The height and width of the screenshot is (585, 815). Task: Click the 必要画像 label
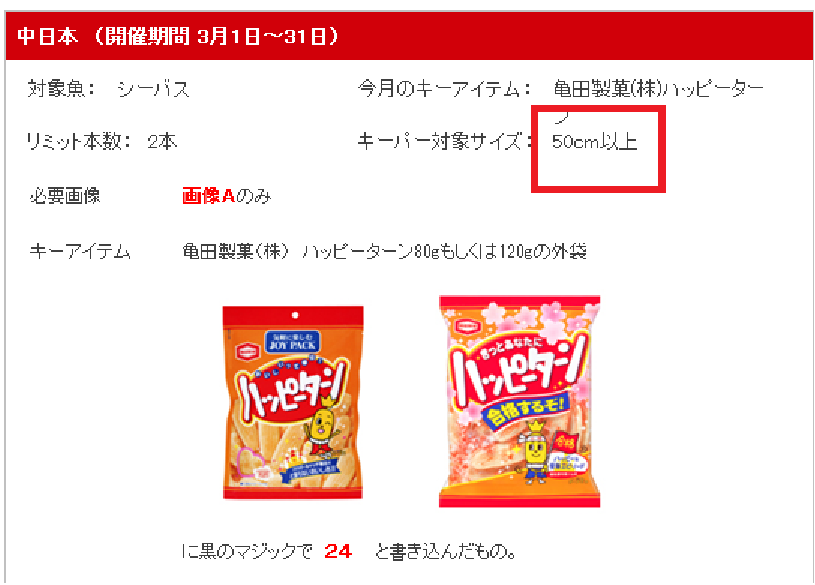64,196
